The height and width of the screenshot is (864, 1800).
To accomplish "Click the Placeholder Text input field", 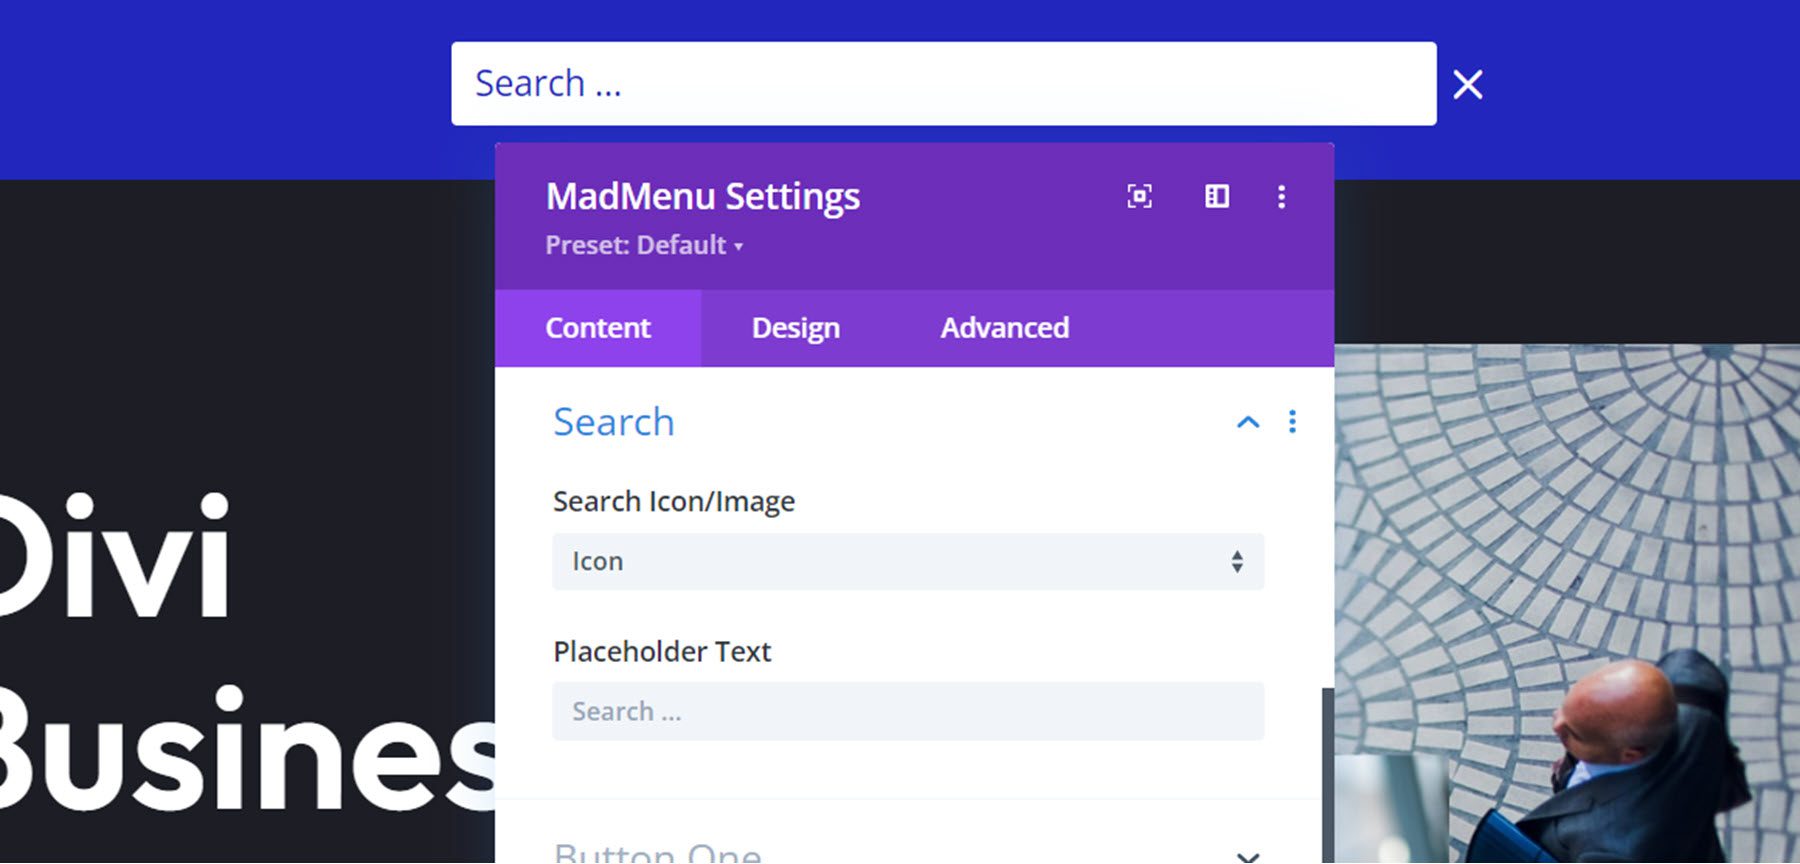I will coord(908,711).
